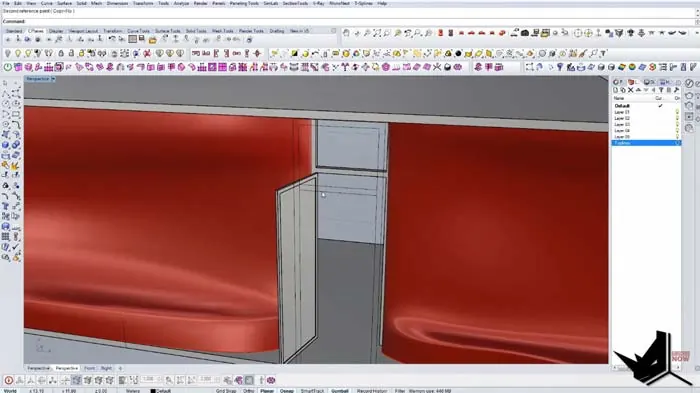Viewport: 700px width, 393px height.
Task: Toggle Record History in status bar
Action: (x=372, y=391)
